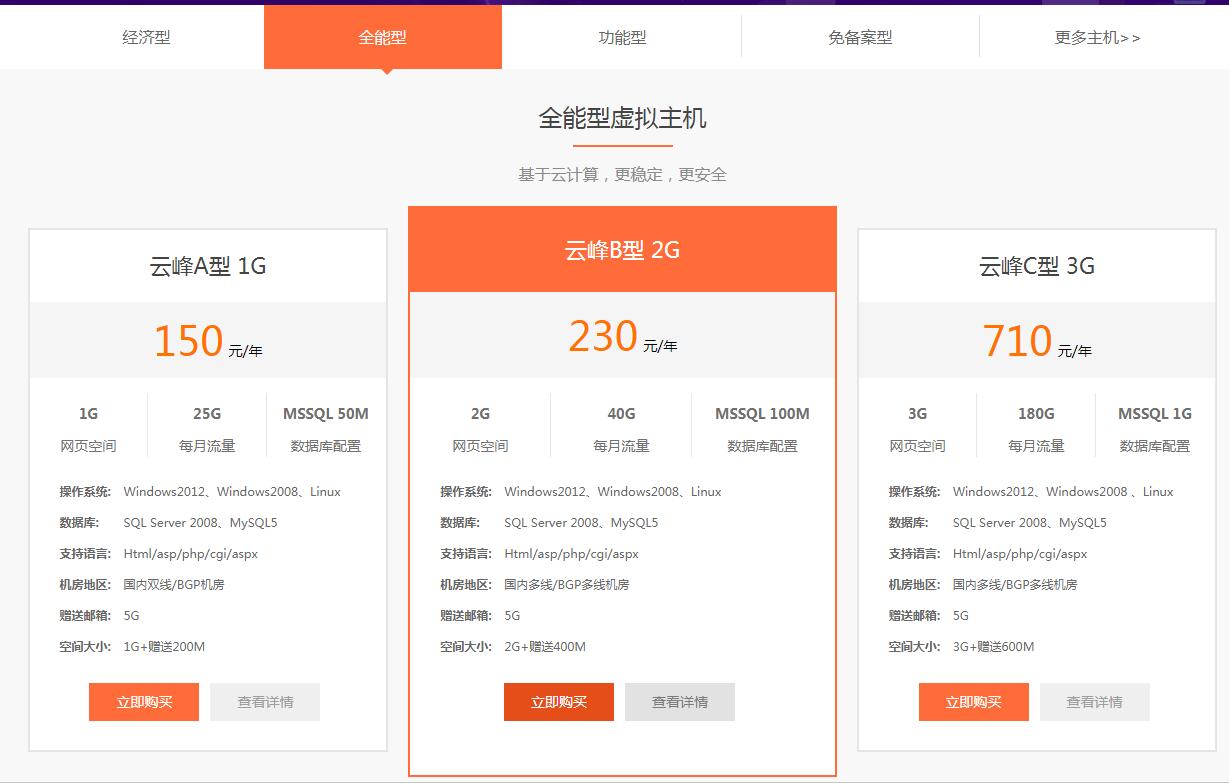This screenshot has width=1229, height=783.
Task: Switch to the 经济型 tab
Action: (x=146, y=37)
